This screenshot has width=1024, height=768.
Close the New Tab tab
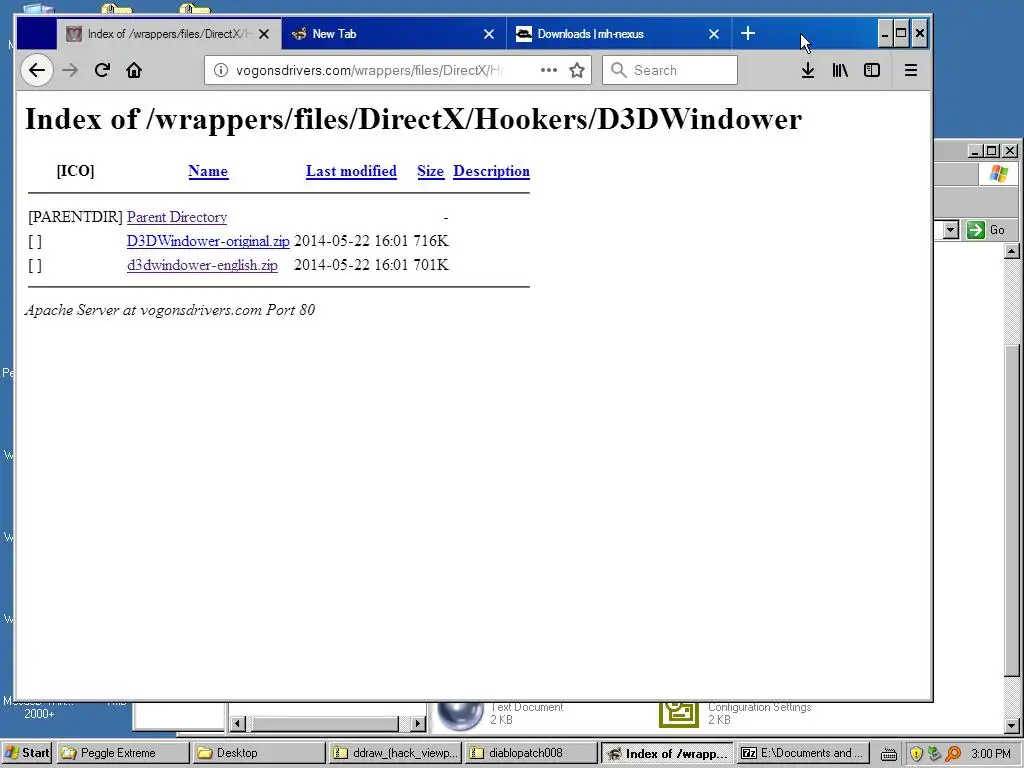(x=488, y=34)
